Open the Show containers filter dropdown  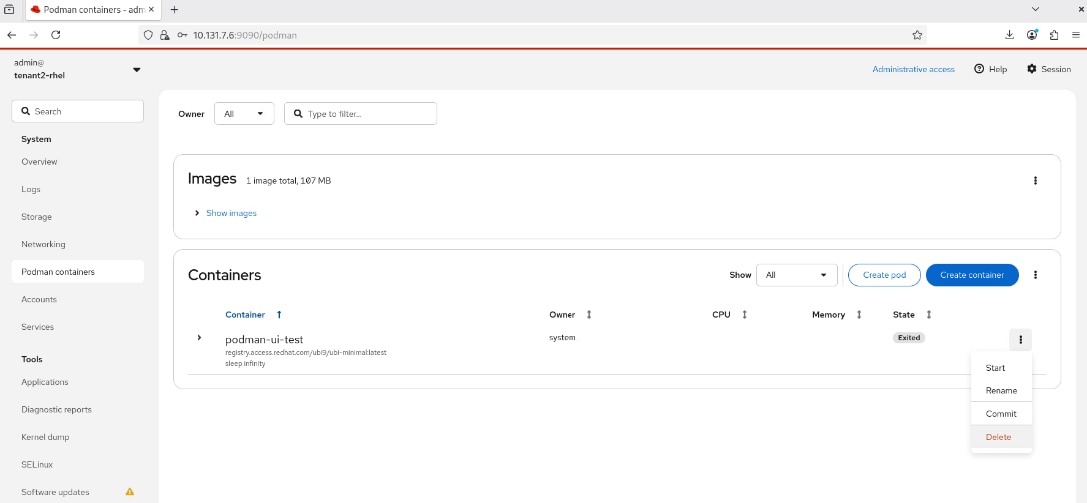coord(797,275)
